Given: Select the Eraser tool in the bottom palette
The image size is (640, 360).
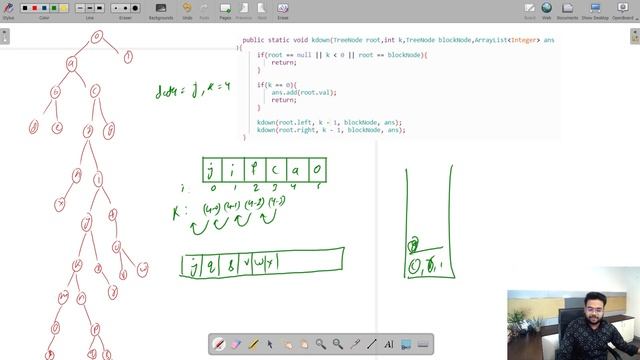Looking at the screenshot, I should pyautogui.click(x=236, y=344).
